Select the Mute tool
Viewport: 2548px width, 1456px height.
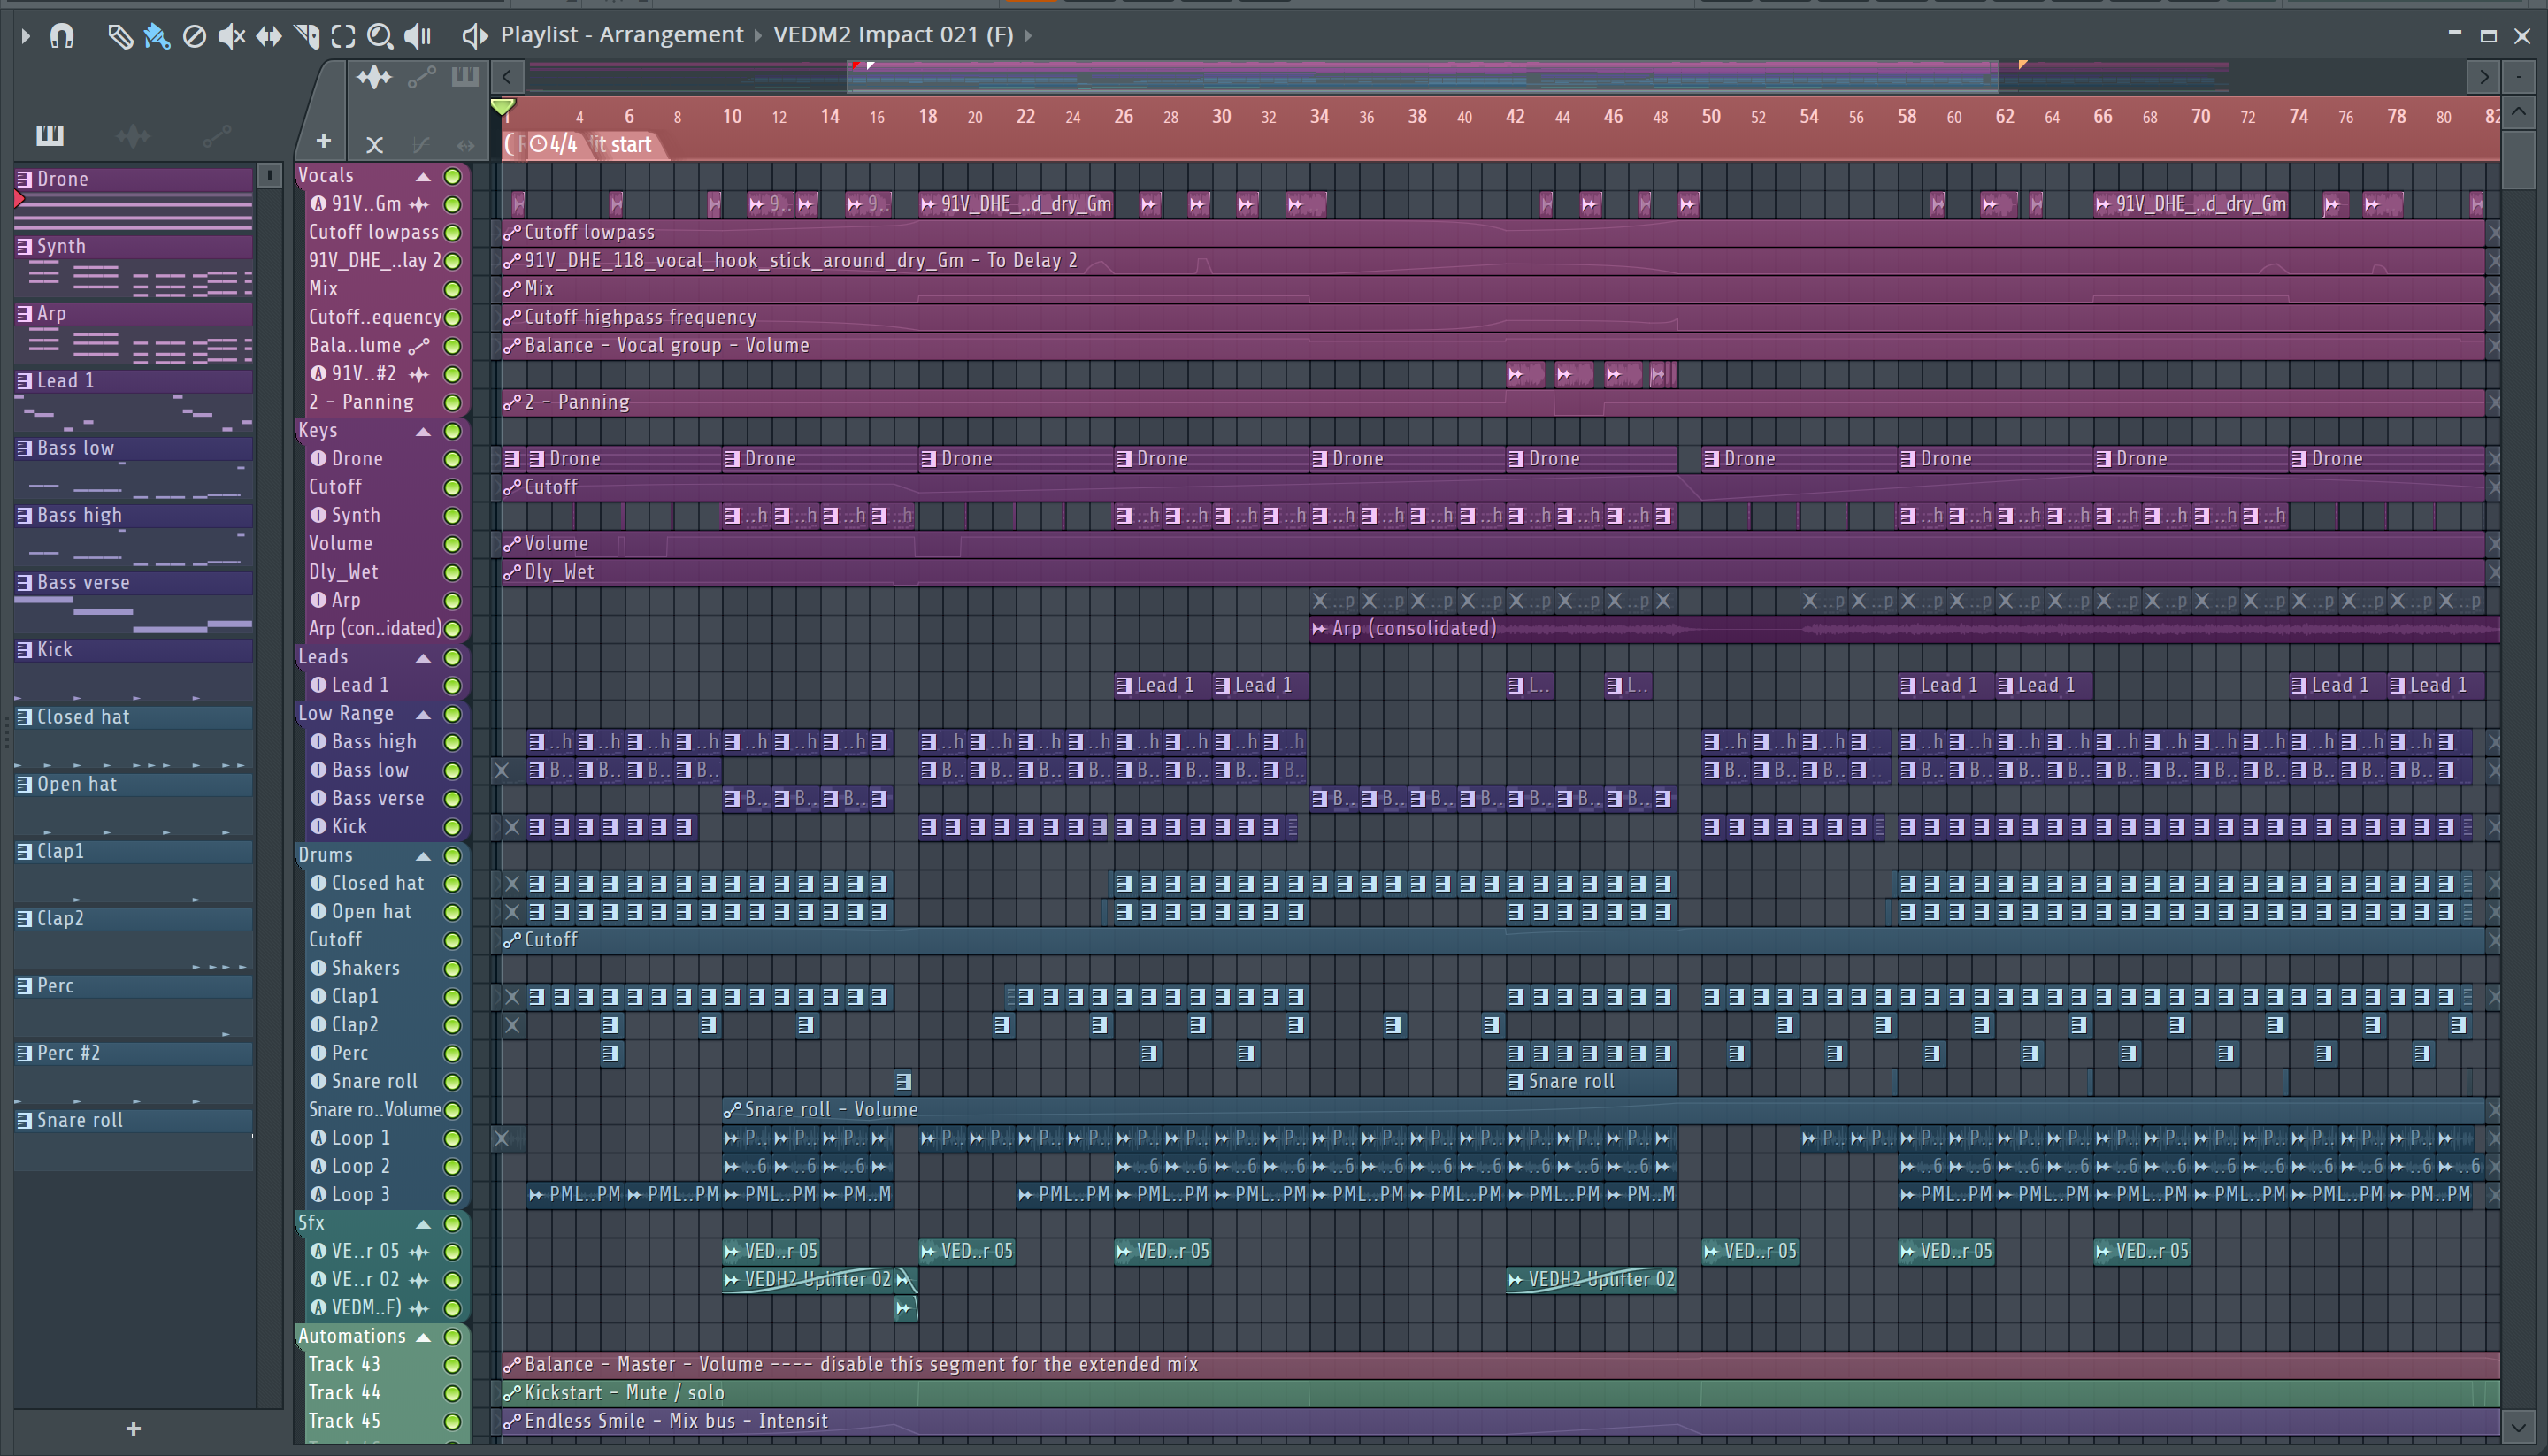coord(231,36)
